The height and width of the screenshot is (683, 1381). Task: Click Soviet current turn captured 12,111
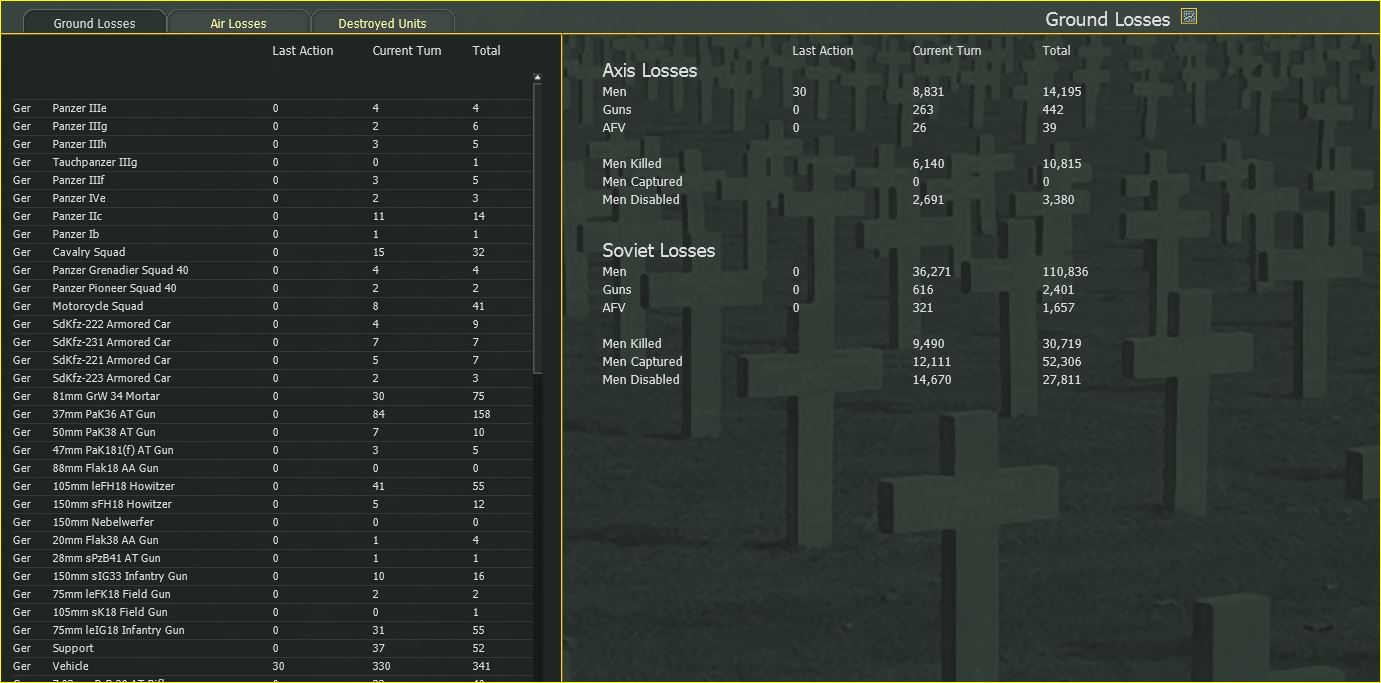coord(932,361)
